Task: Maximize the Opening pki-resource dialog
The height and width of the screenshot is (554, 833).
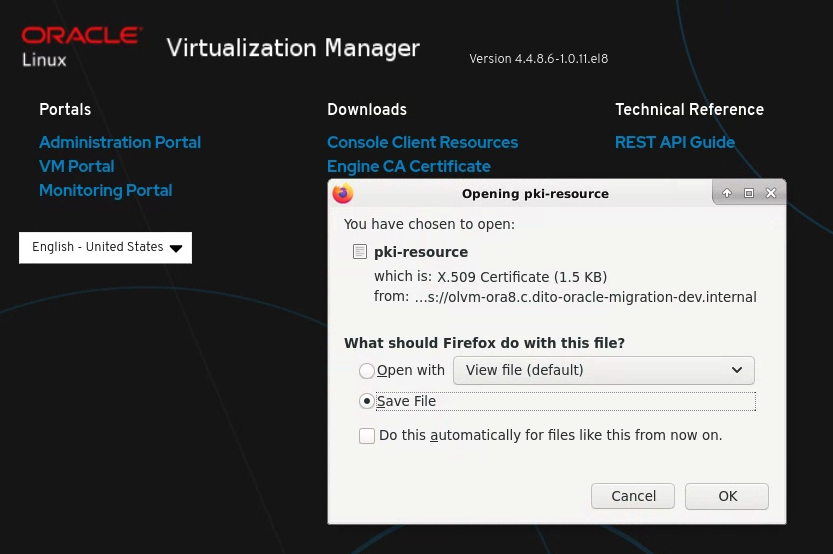Action: pyautogui.click(x=749, y=193)
